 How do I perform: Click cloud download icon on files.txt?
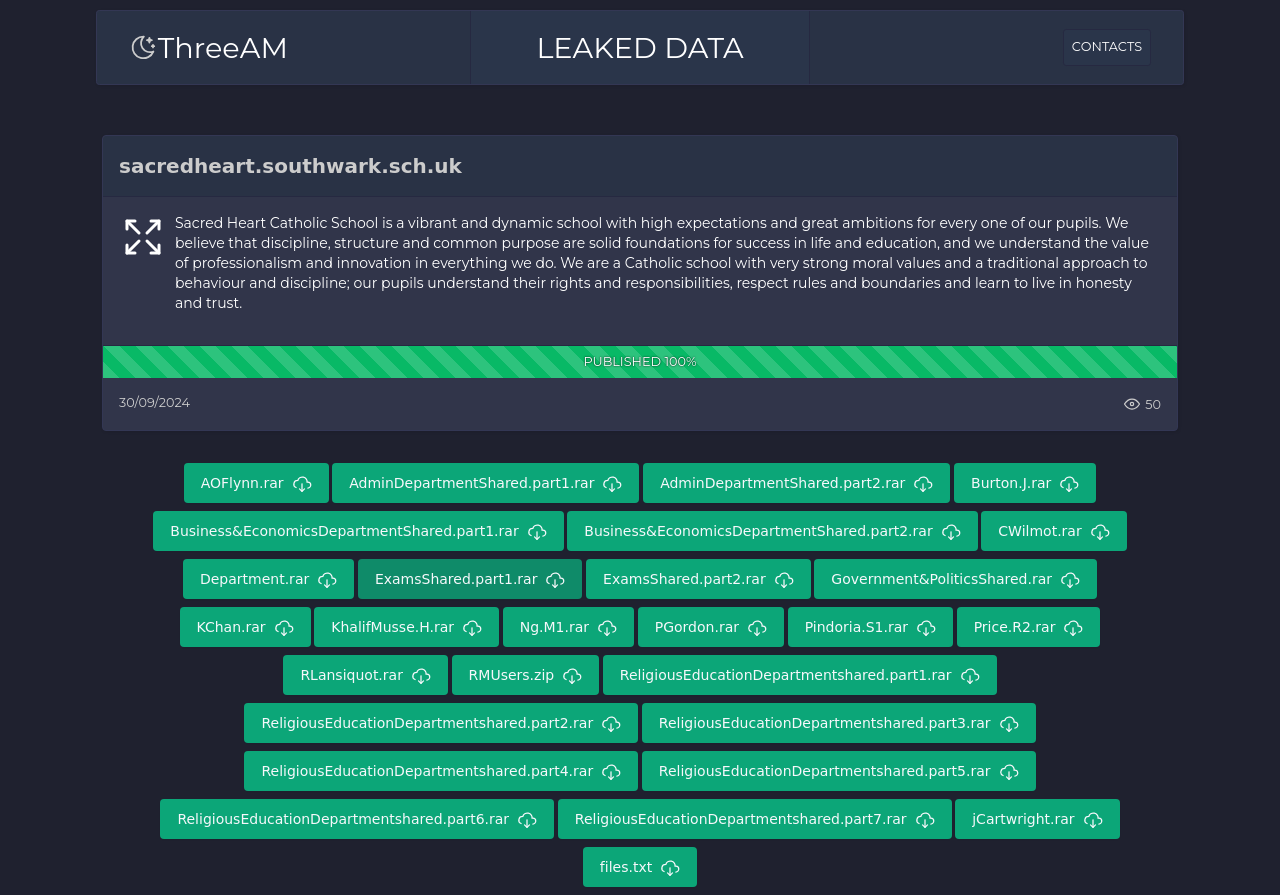pos(671,868)
